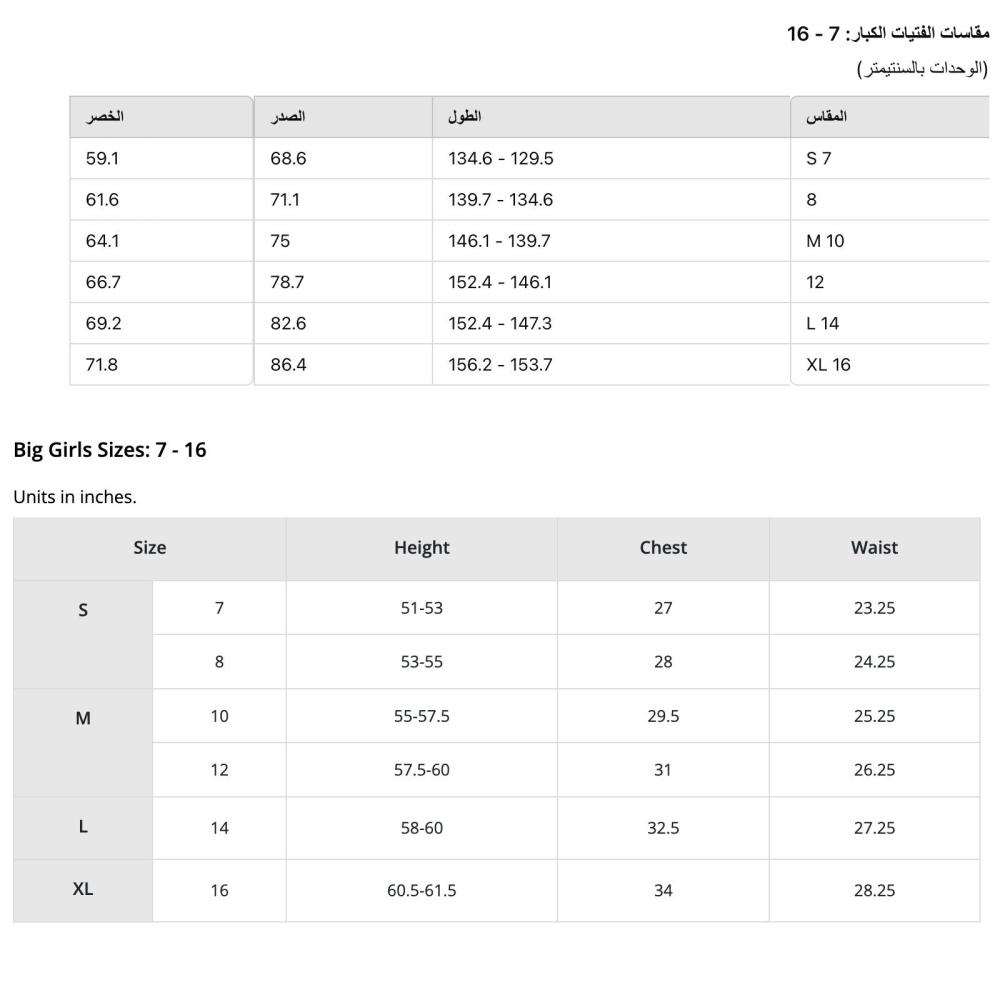This screenshot has width=1000, height=1000.
Task: Click the Waist column header
Action: 874,548
